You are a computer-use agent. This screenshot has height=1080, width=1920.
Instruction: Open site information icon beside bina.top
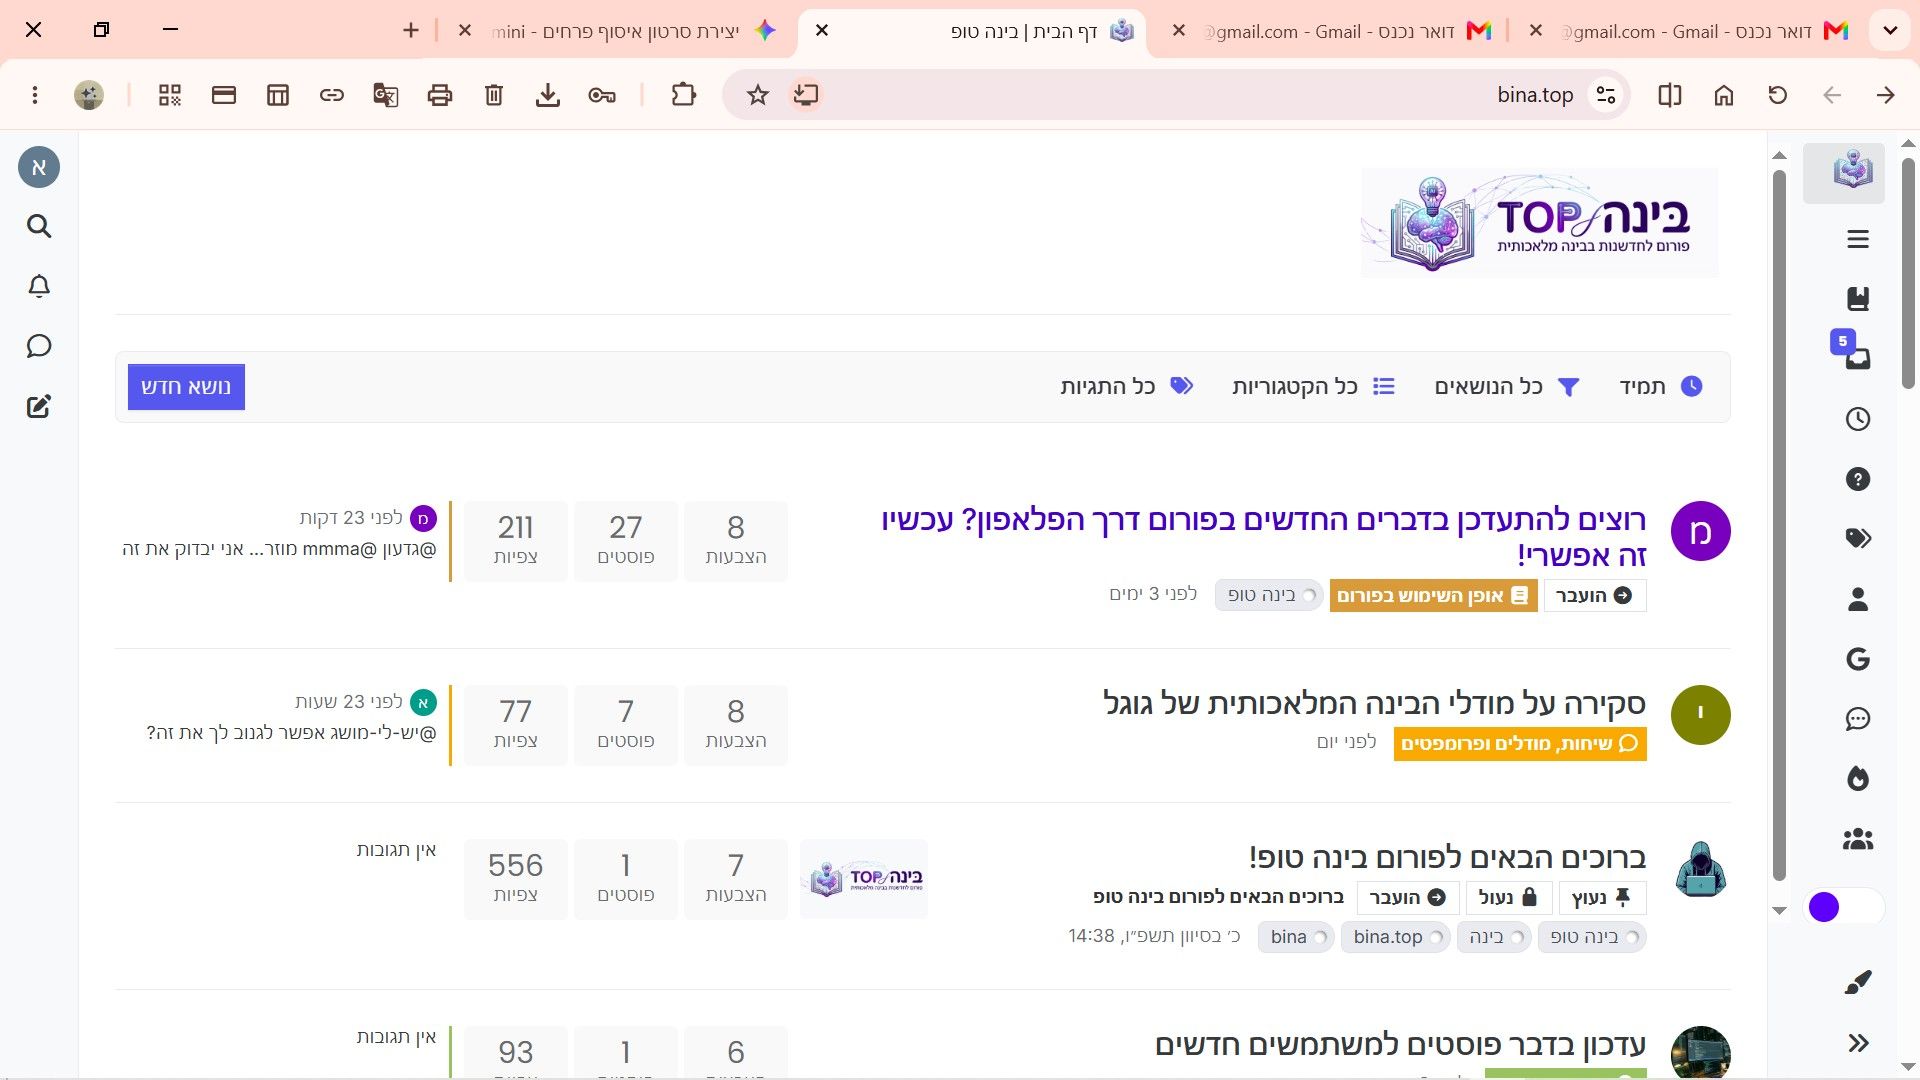[x=1606, y=95]
